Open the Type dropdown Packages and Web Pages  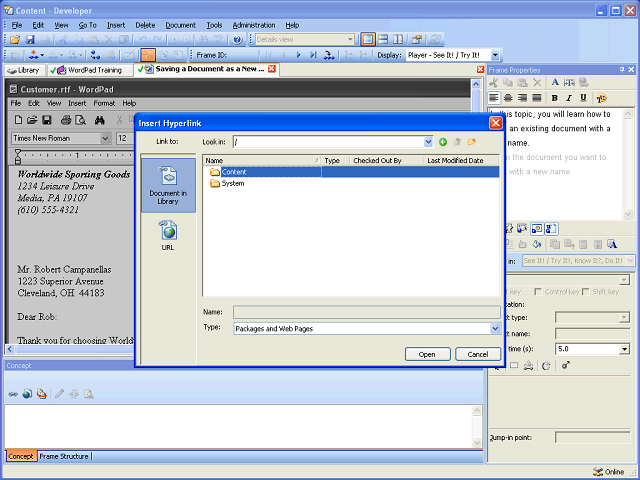pos(495,329)
